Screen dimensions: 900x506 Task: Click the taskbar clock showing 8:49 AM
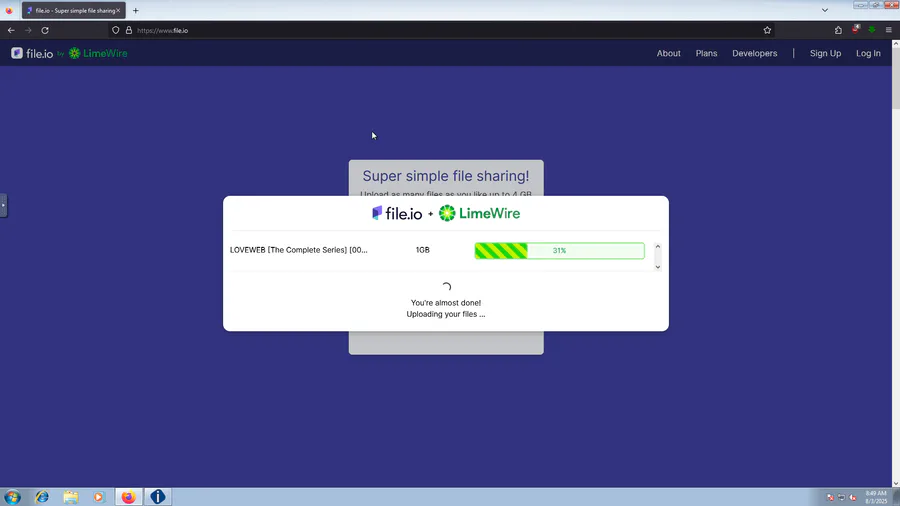pos(876,497)
